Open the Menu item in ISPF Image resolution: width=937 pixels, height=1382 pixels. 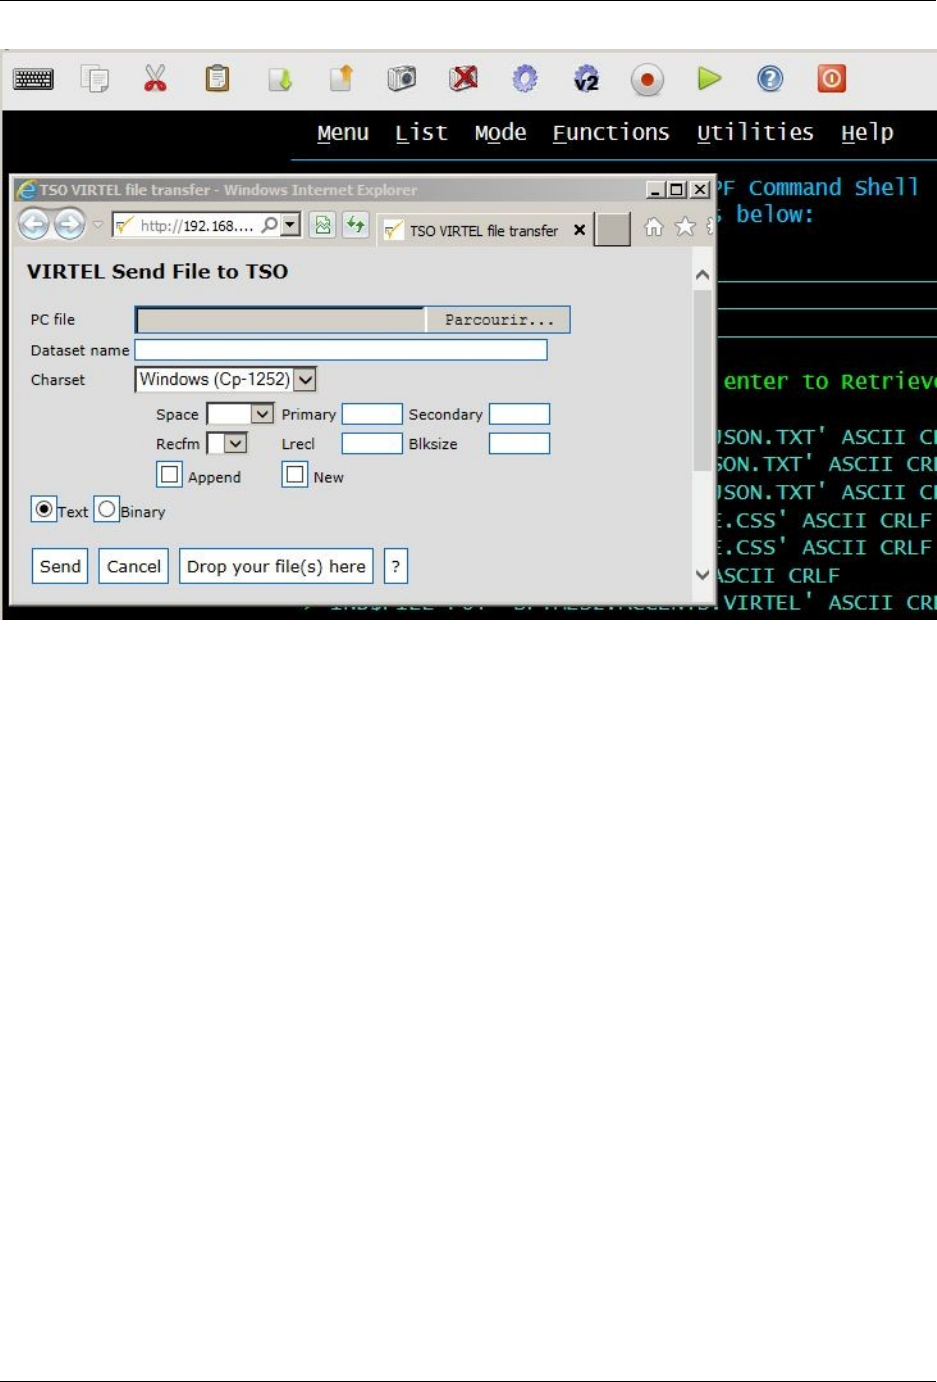[x=343, y=133]
